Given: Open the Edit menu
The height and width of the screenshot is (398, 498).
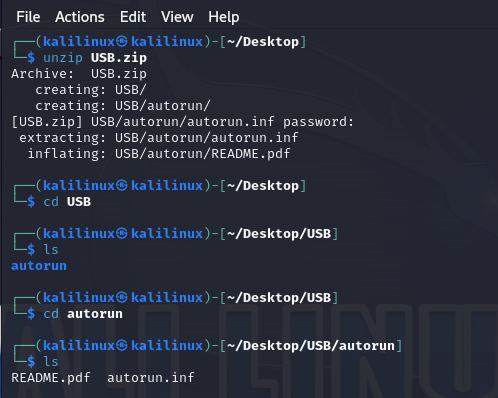Looking at the screenshot, I should [x=133, y=17].
